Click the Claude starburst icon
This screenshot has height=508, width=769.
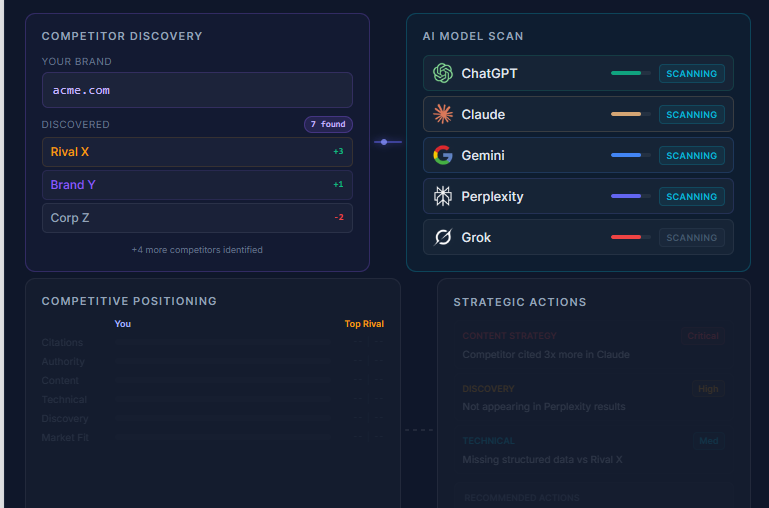click(x=443, y=114)
